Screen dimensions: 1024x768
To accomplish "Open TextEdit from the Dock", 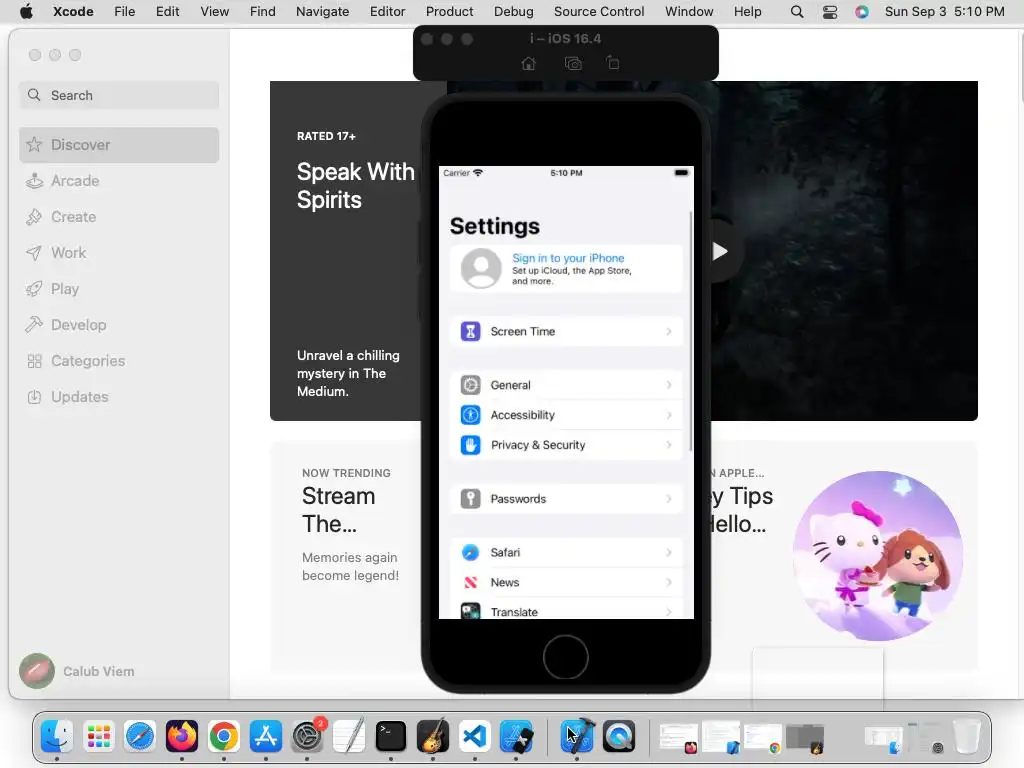I will [349, 737].
